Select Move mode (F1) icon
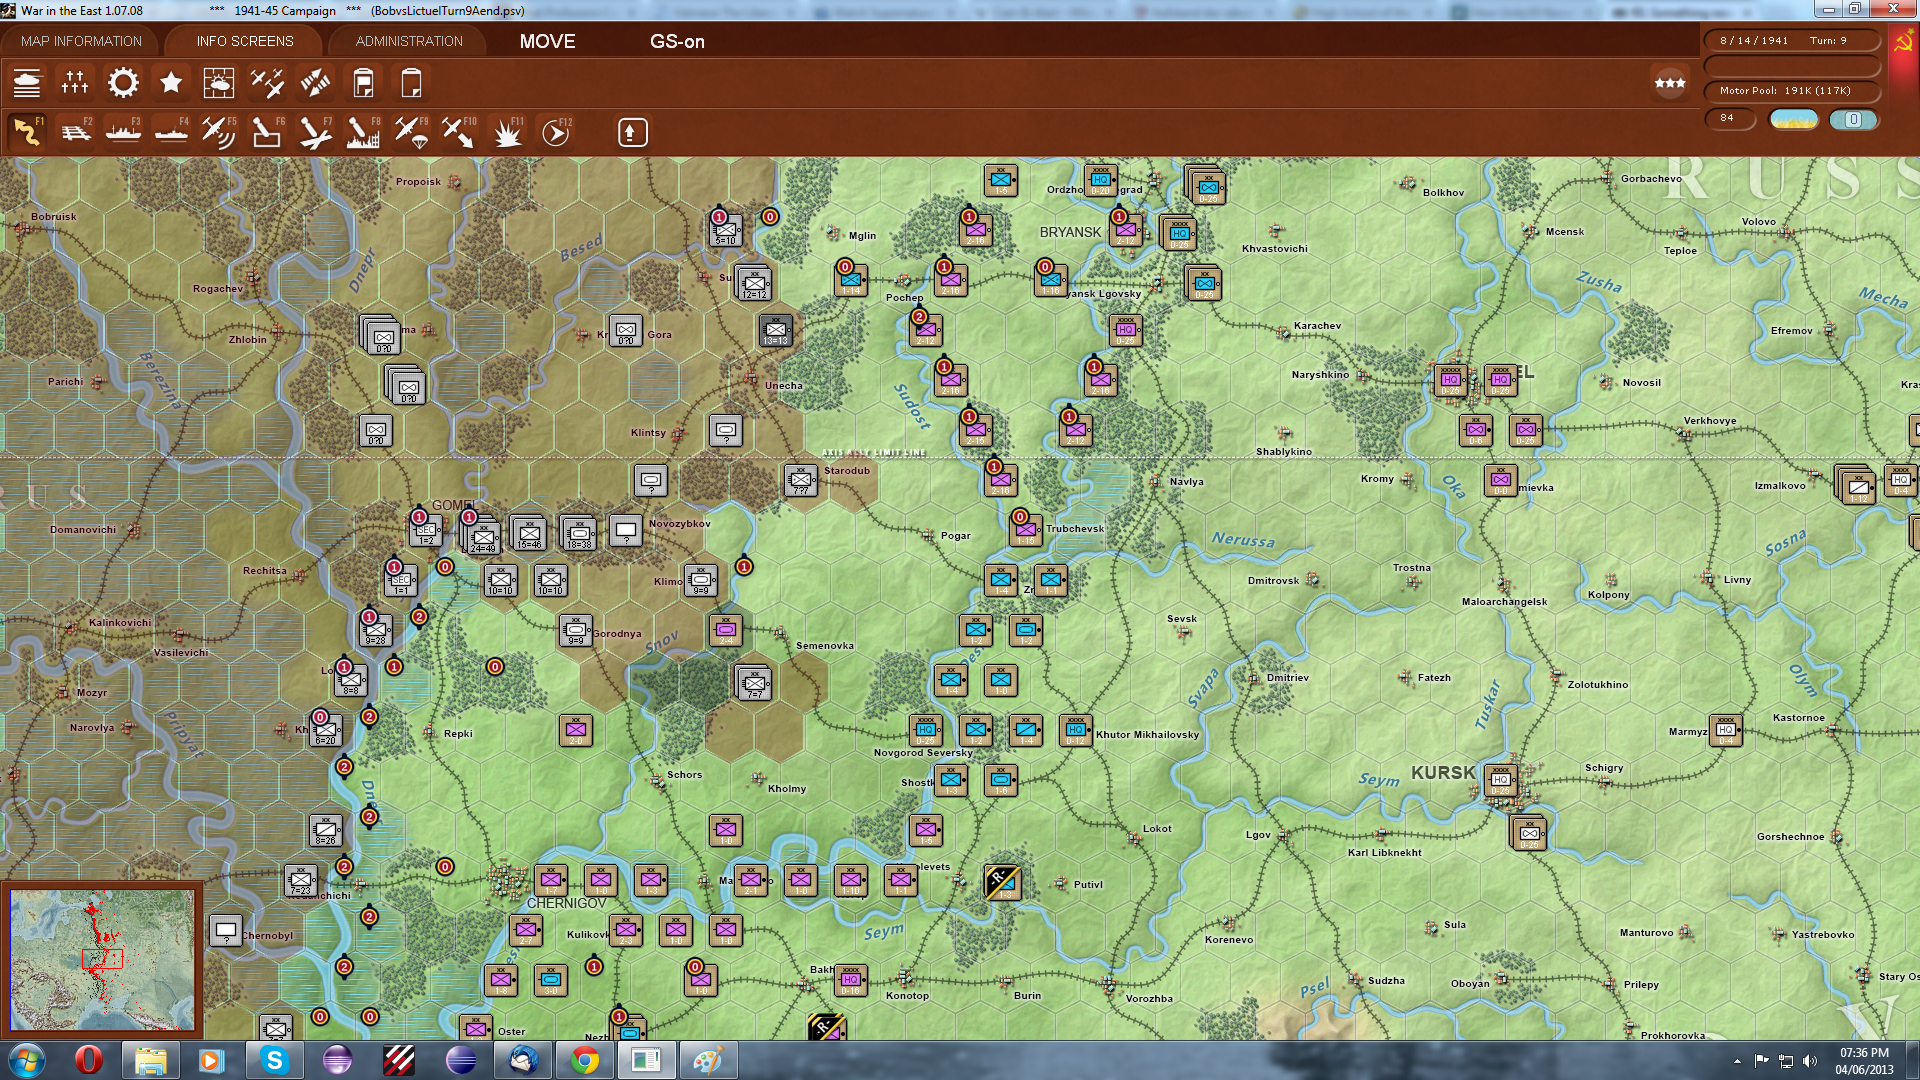This screenshot has height=1080, width=1920. (27, 132)
